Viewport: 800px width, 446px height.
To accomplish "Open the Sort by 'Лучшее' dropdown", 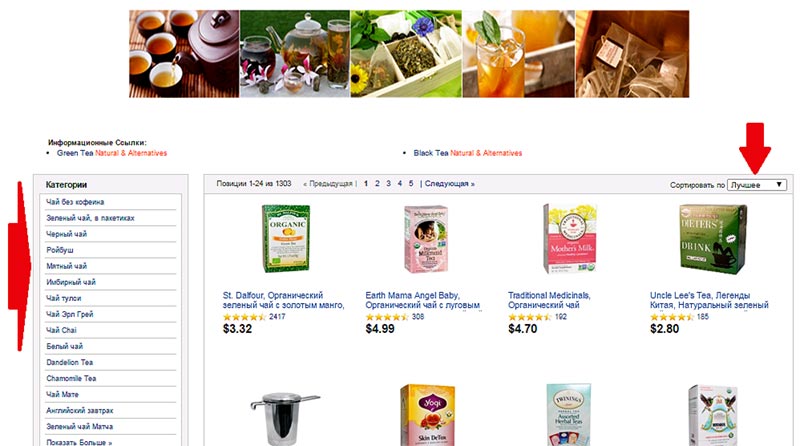I will 757,185.
